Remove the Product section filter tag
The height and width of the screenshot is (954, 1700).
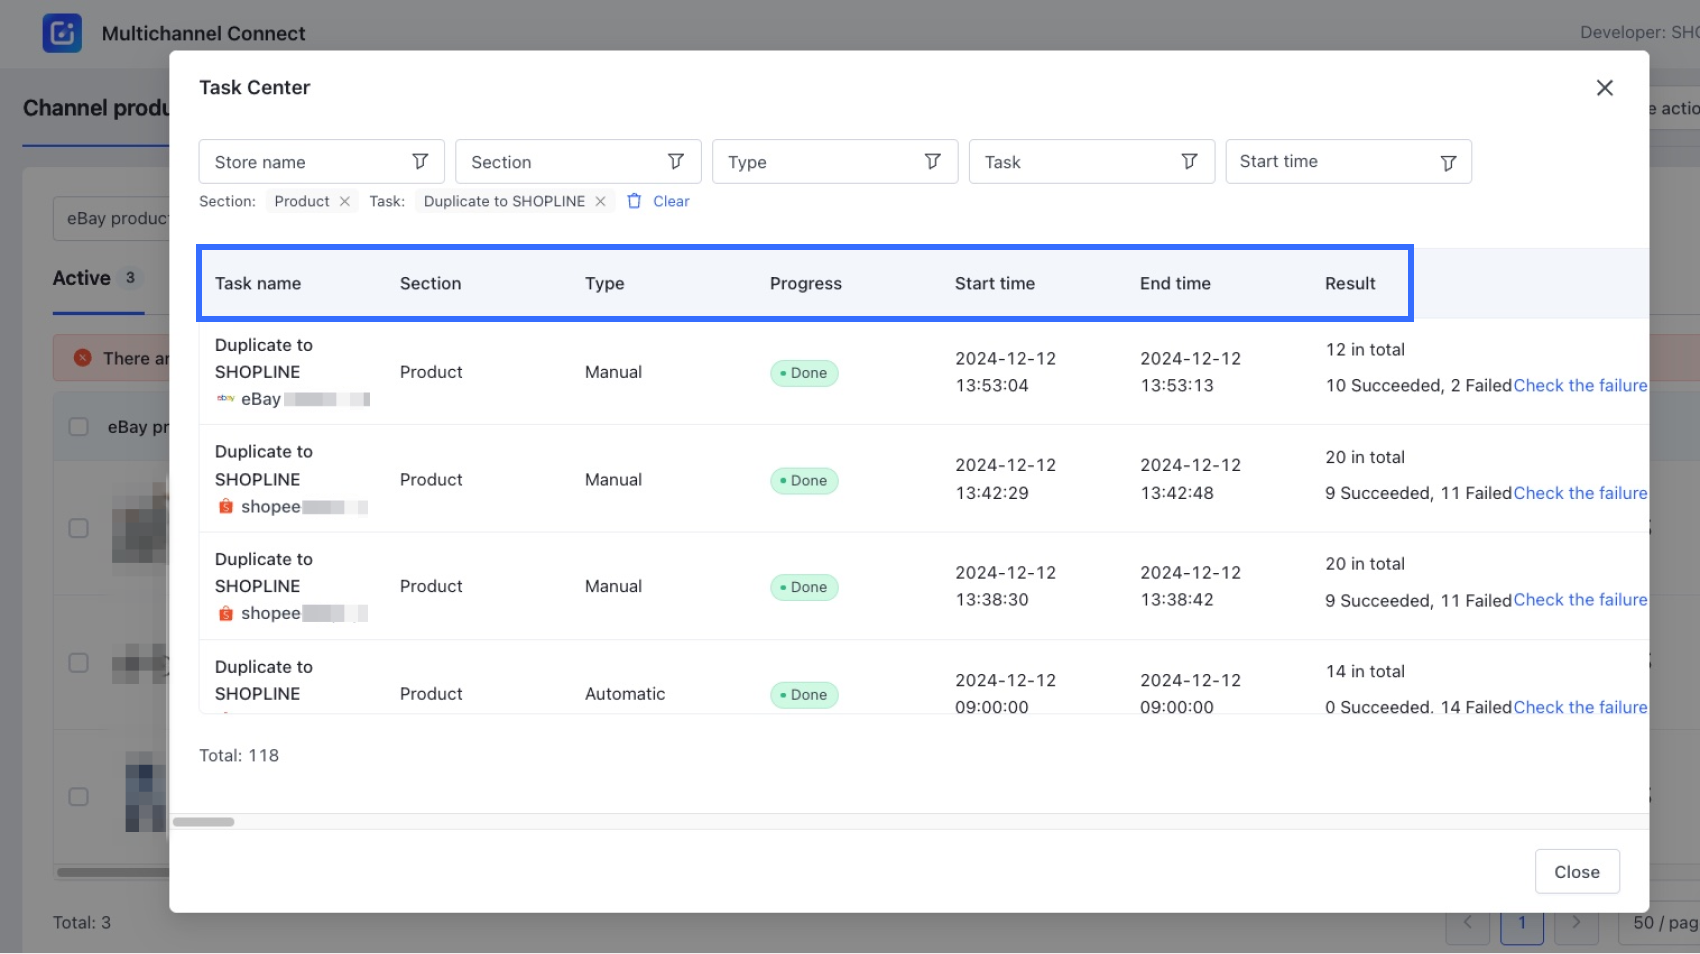click(x=345, y=202)
